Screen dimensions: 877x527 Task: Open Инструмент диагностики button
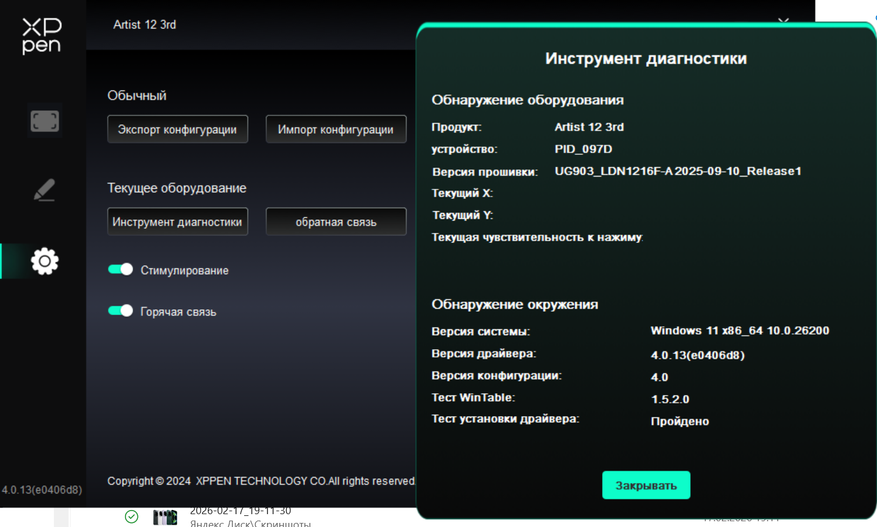point(177,222)
